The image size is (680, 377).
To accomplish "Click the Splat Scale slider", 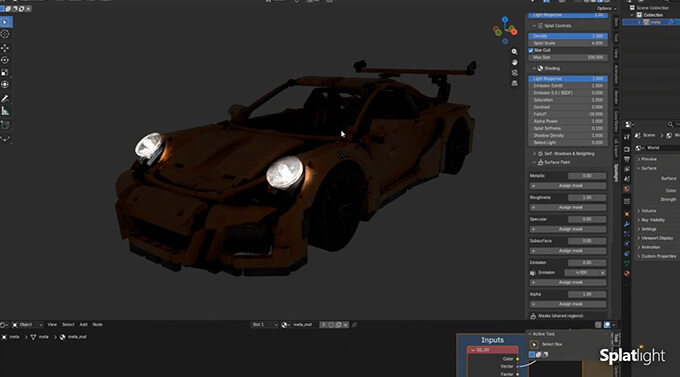I will 568,43.
